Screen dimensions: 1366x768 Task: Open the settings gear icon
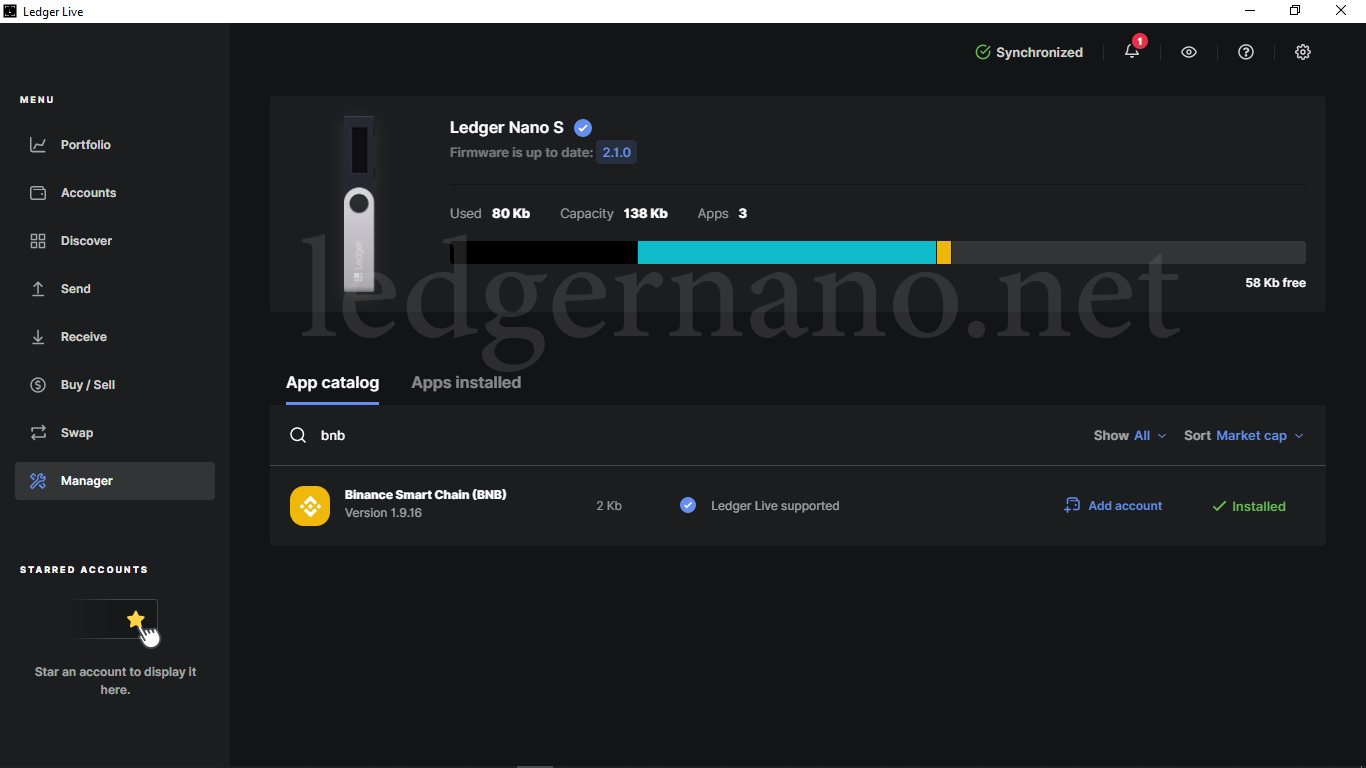pyautogui.click(x=1303, y=52)
